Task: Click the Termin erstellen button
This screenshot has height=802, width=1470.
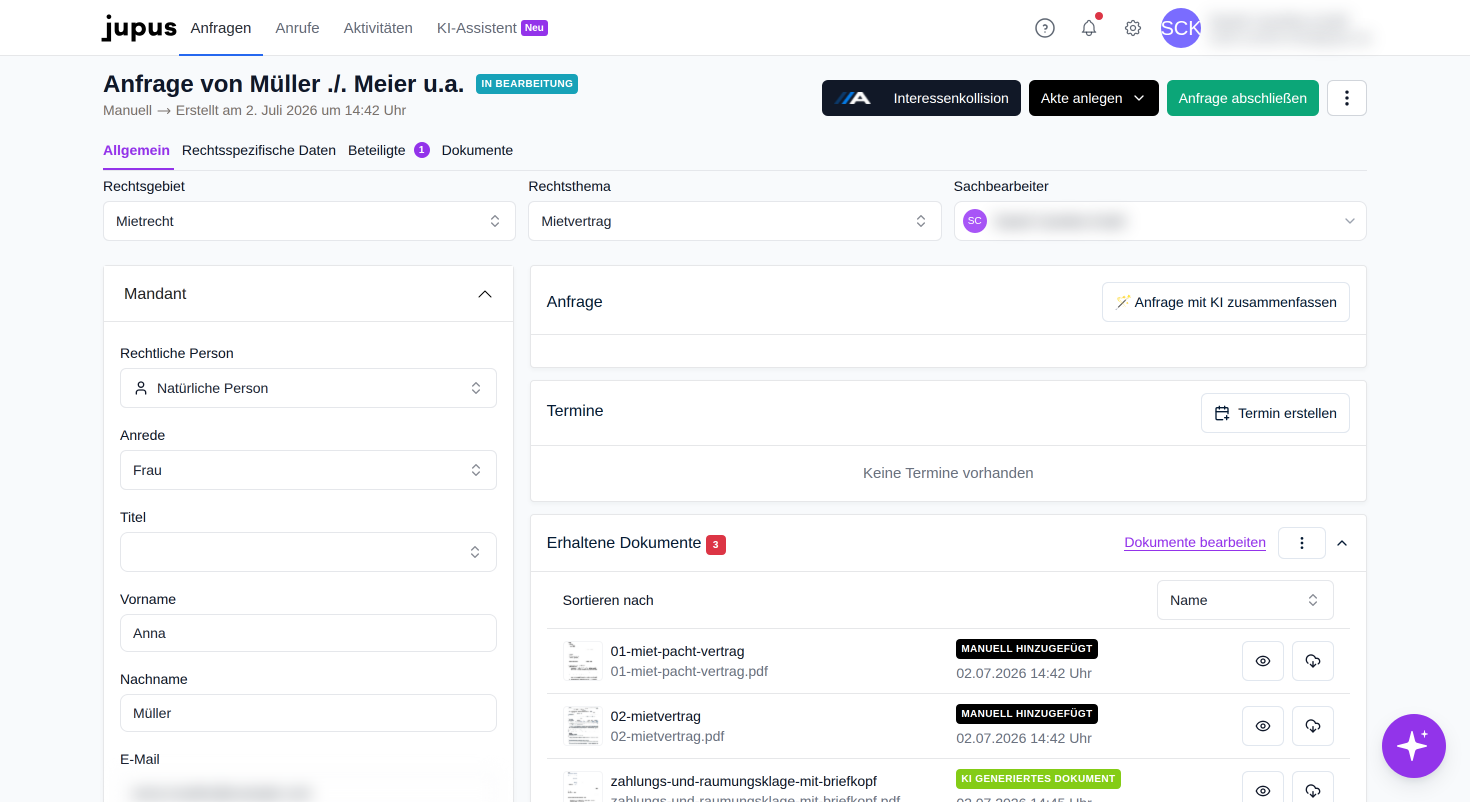Action: coord(1275,413)
